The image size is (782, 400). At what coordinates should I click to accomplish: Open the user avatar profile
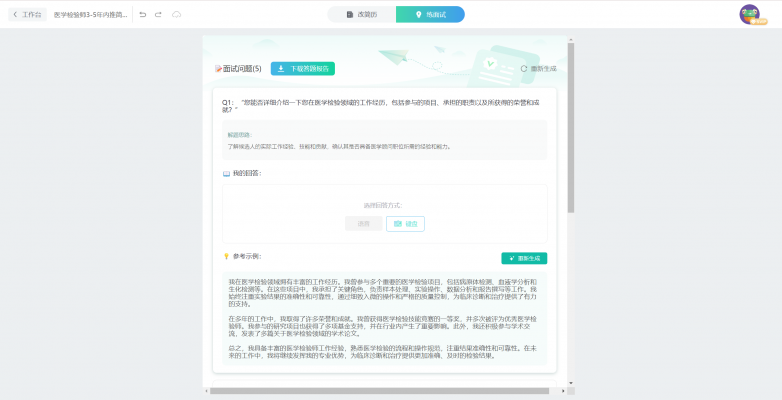tap(750, 14)
